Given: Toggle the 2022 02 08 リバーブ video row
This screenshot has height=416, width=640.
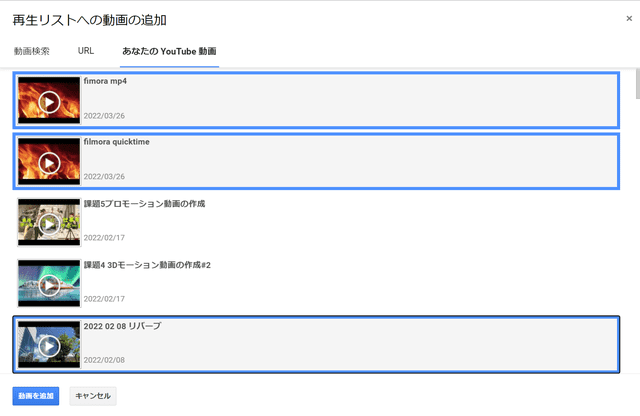Looking at the screenshot, I should [316, 344].
